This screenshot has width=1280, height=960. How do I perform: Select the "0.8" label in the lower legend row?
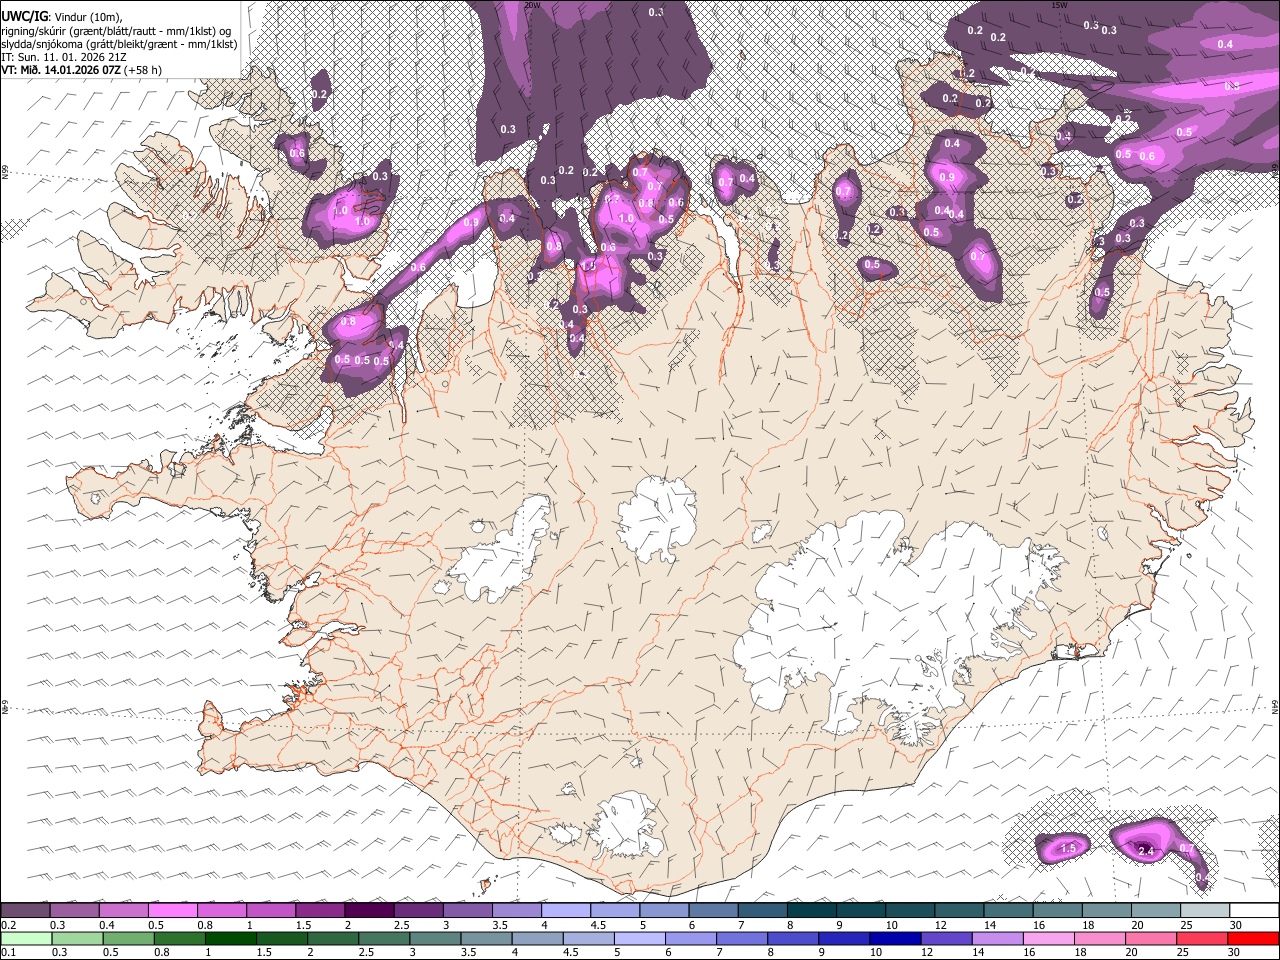pos(162,953)
